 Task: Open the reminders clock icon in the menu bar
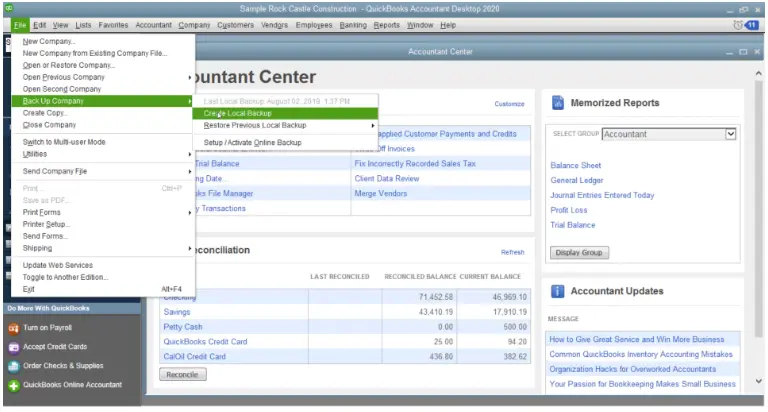click(x=738, y=25)
